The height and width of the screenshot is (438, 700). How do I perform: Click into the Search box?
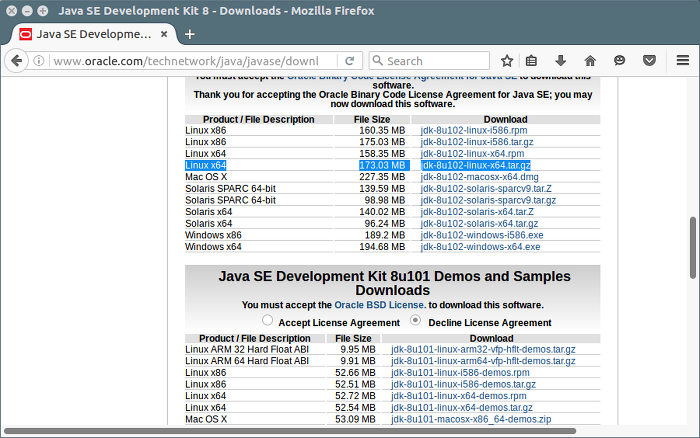point(429,61)
